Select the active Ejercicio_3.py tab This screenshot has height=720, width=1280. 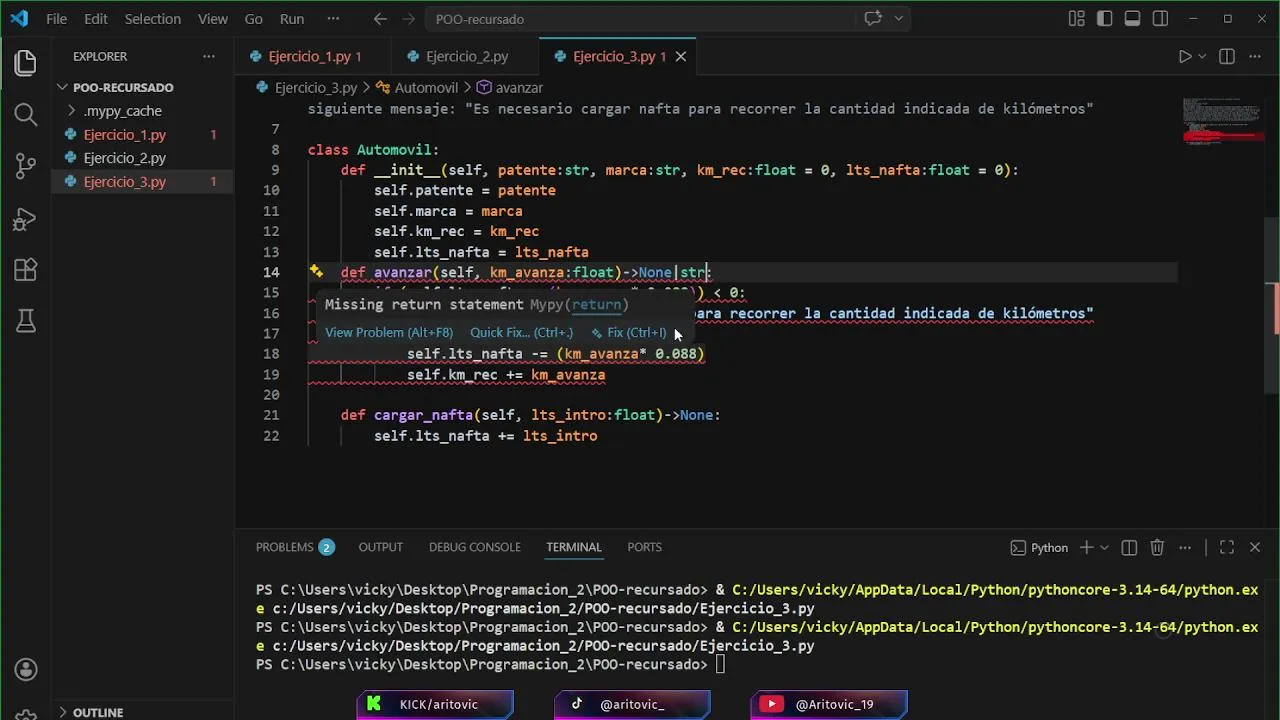pos(618,57)
